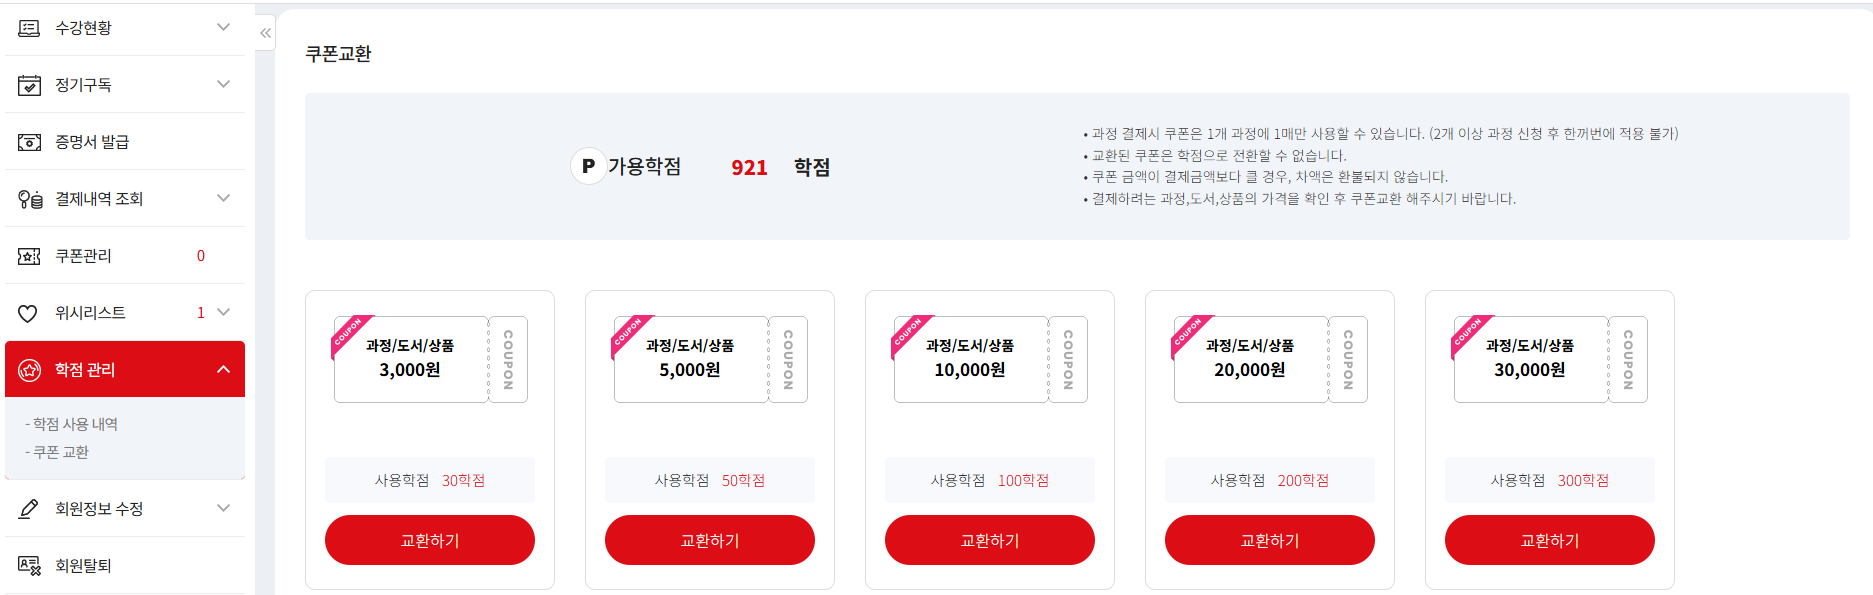Click the 위시리스트 heart icon
The height and width of the screenshot is (595, 1873).
click(28, 313)
